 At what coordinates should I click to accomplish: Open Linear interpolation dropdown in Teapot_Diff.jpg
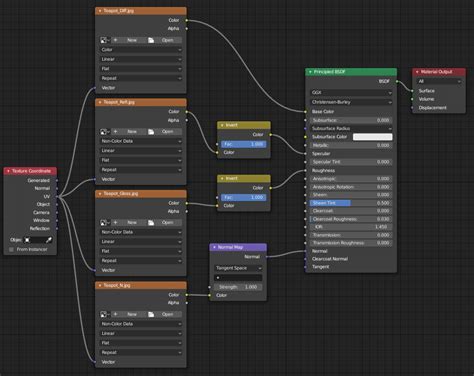141,59
